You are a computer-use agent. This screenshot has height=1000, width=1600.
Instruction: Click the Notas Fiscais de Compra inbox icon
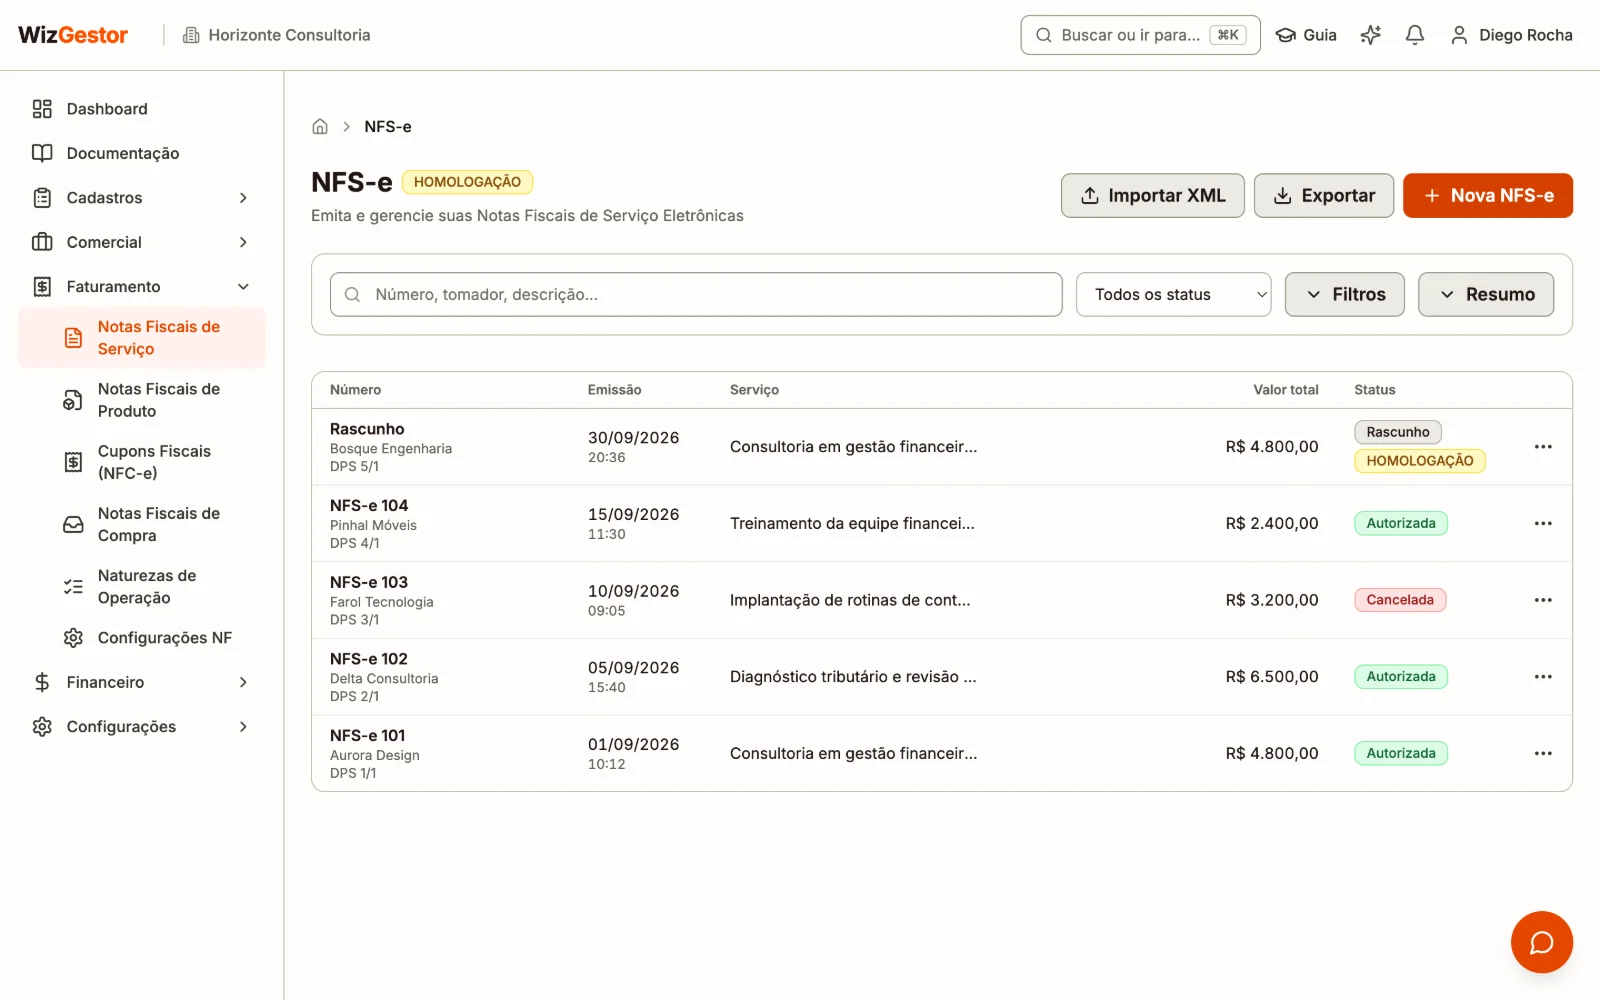pos(73,524)
